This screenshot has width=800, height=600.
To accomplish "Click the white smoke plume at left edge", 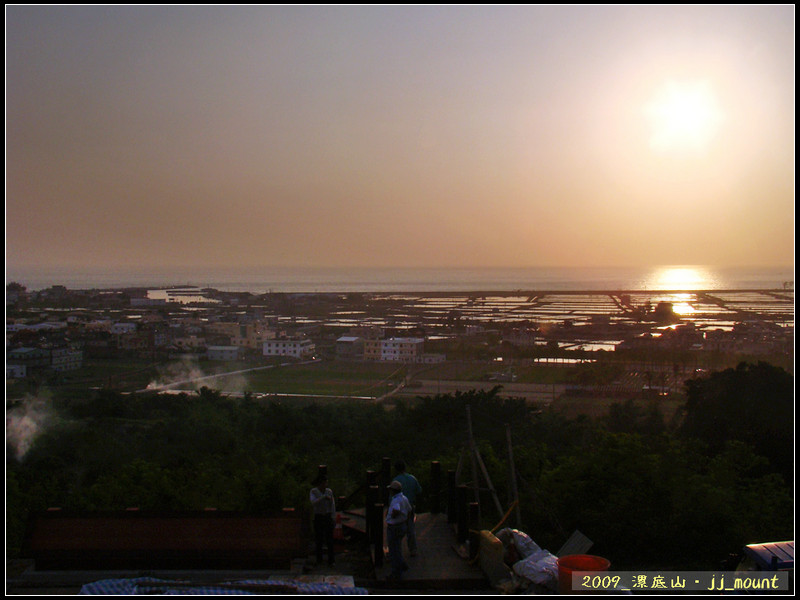I will (x=27, y=422).
